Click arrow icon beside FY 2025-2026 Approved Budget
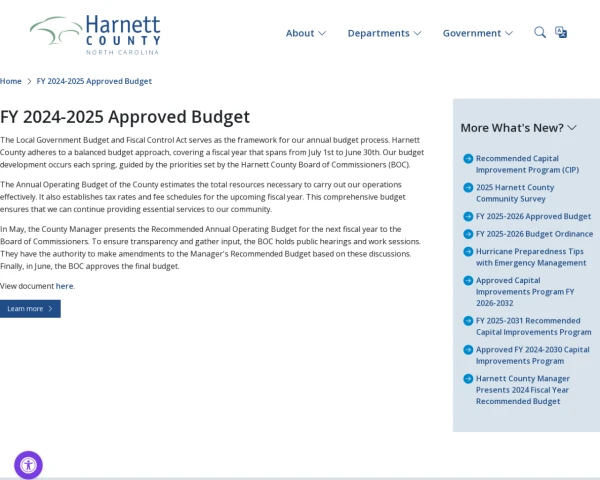This screenshot has width=600, height=480. pyautogui.click(x=468, y=216)
